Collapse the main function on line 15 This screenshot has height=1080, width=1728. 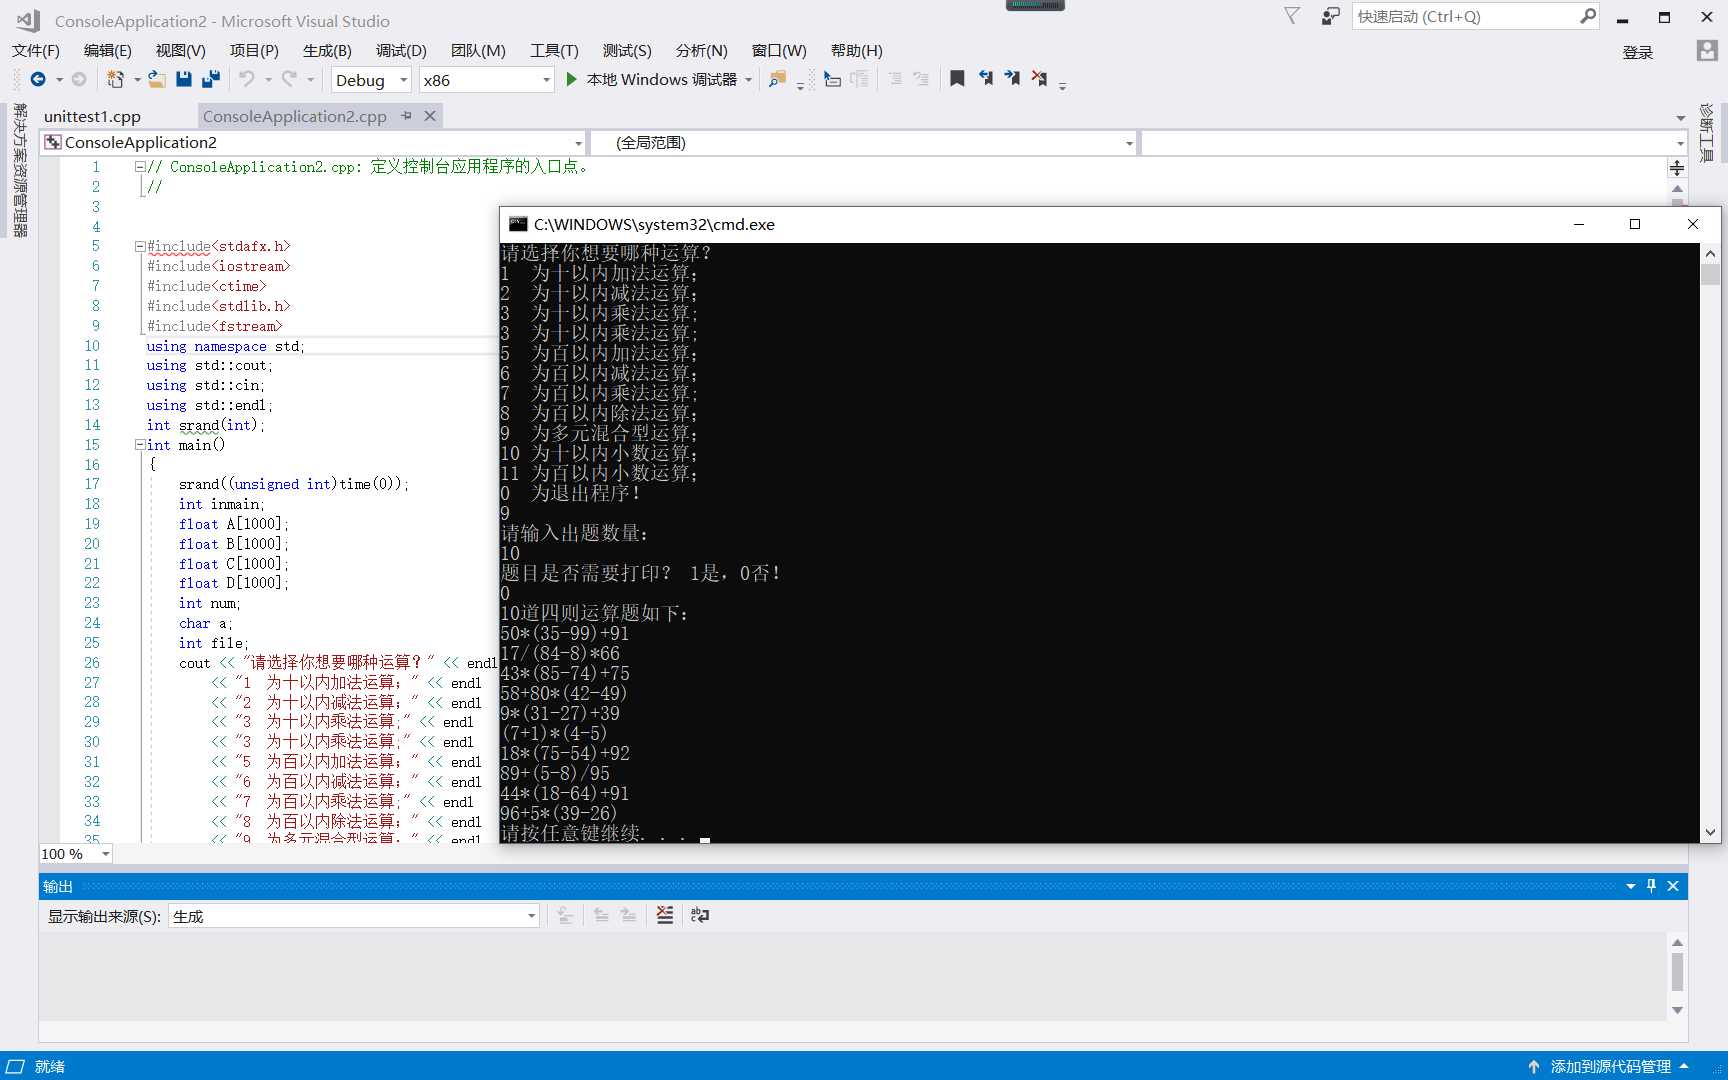pos(140,445)
